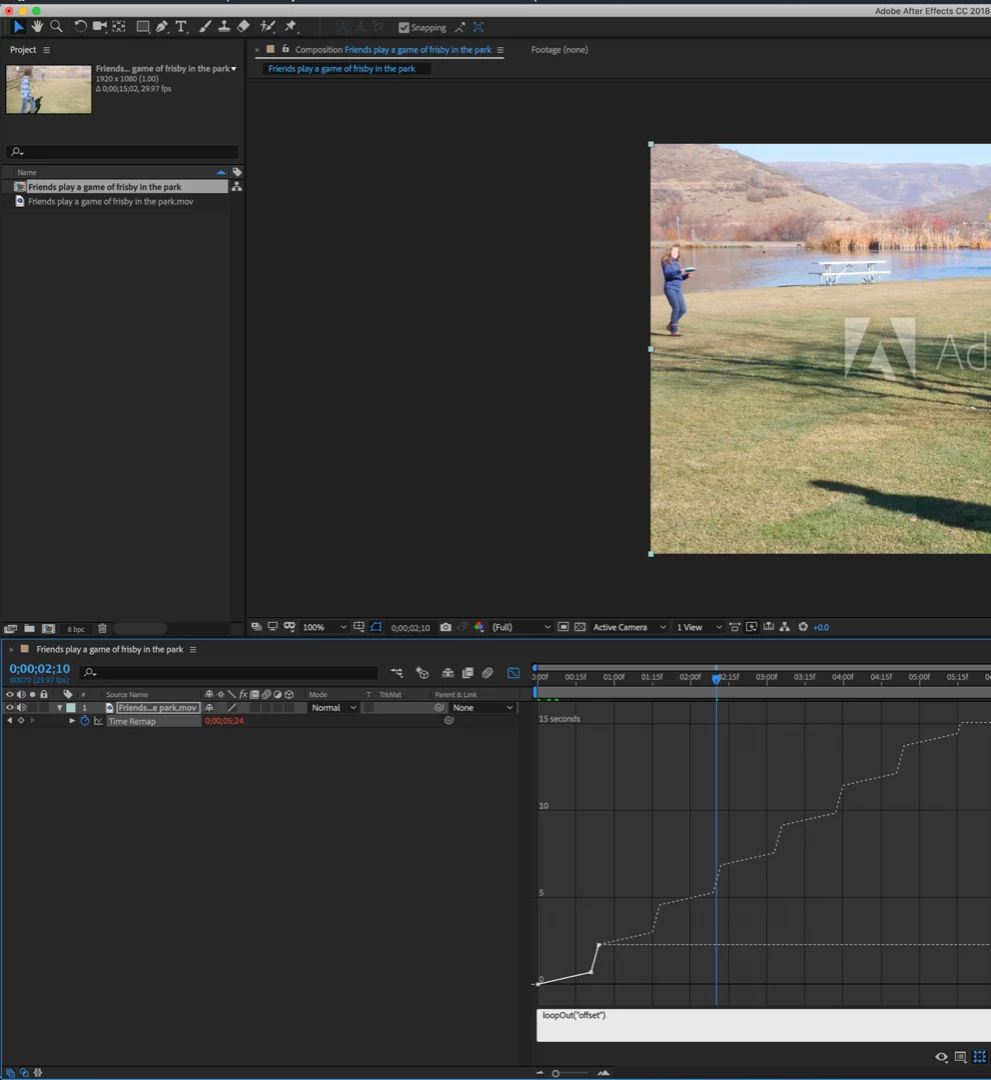Toggle the Snapping checkbox
Image resolution: width=991 pixels, height=1080 pixels.
tap(404, 28)
